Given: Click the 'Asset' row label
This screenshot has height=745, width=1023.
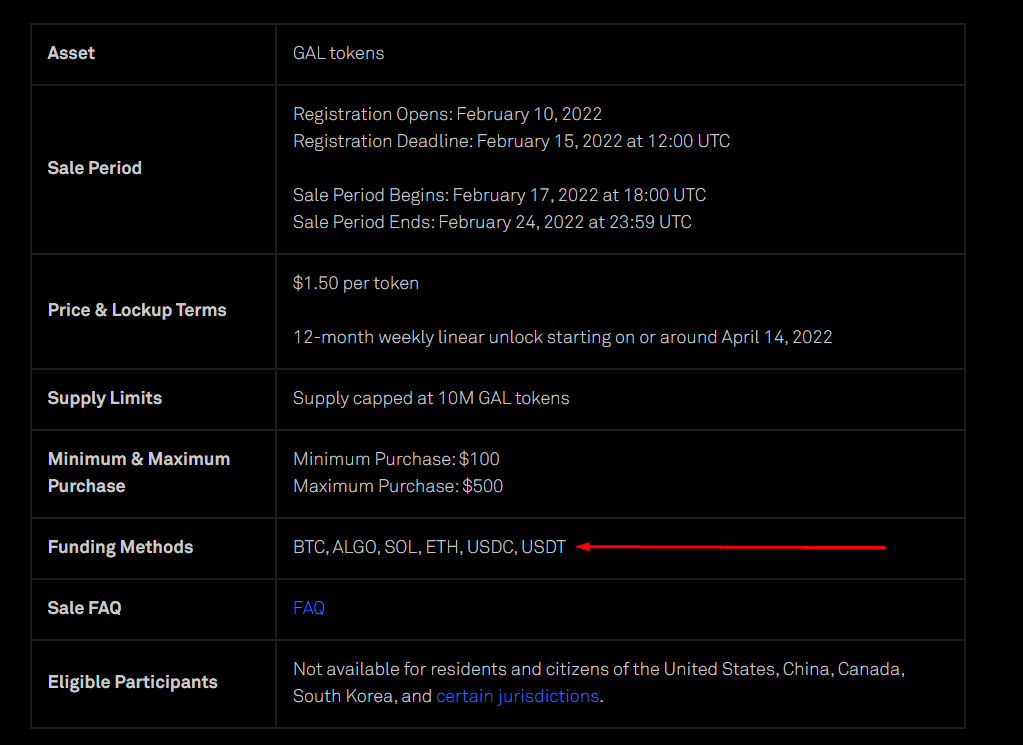Looking at the screenshot, I should click(71, 53).
